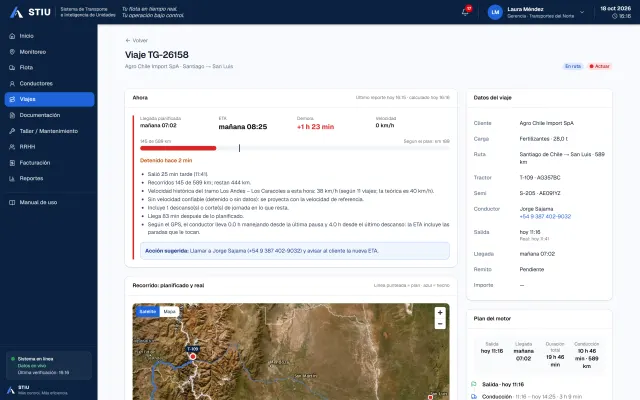Click the Viaje TG-26158 heading
The height and width of the screenshot is (400, 640).
click(x=157, y=55)
